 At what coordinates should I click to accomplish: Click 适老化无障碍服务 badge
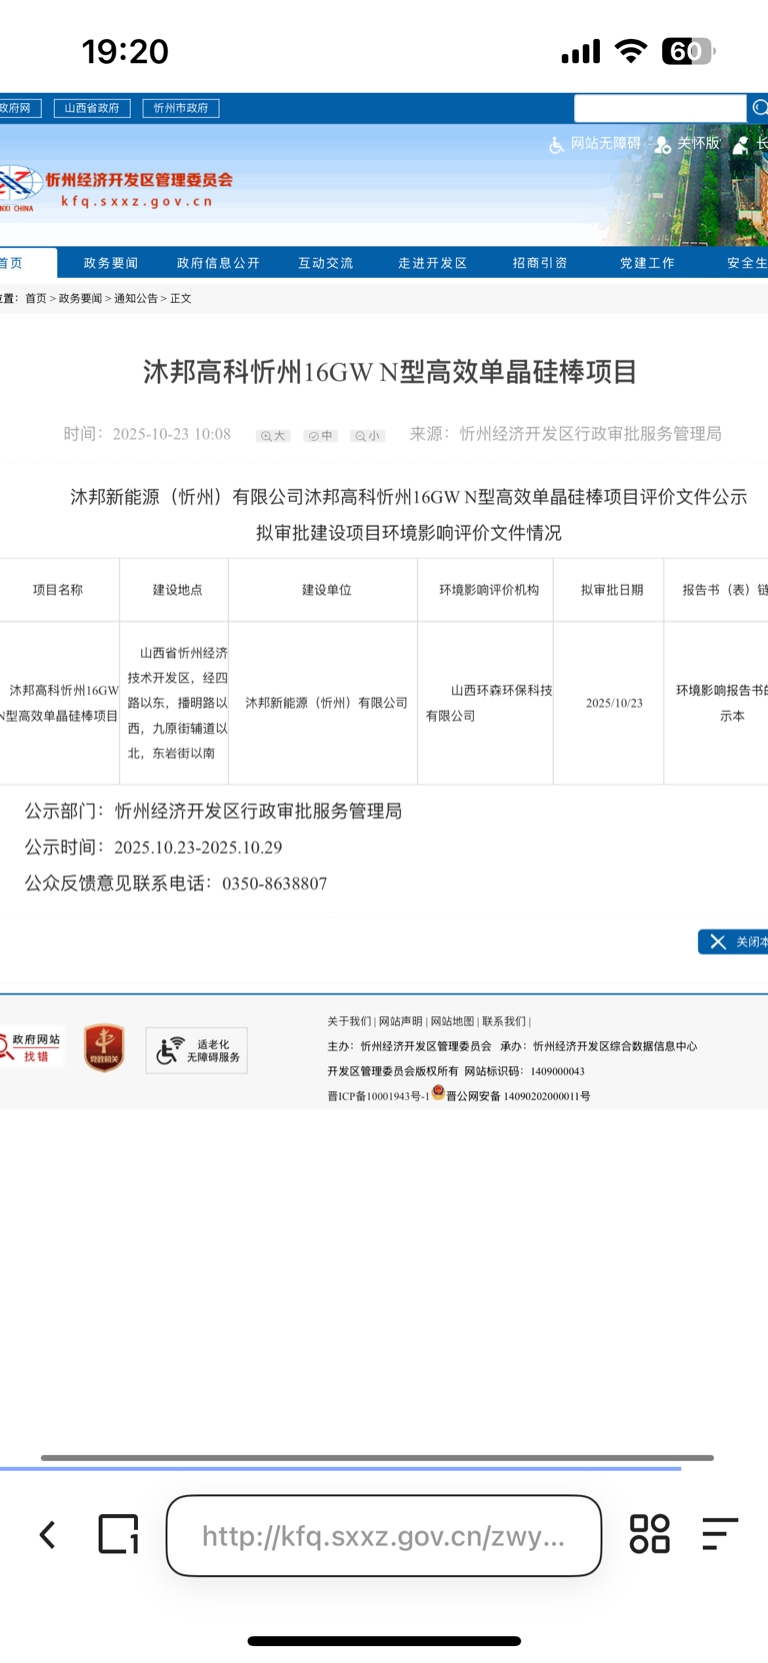pos(197,1050)
